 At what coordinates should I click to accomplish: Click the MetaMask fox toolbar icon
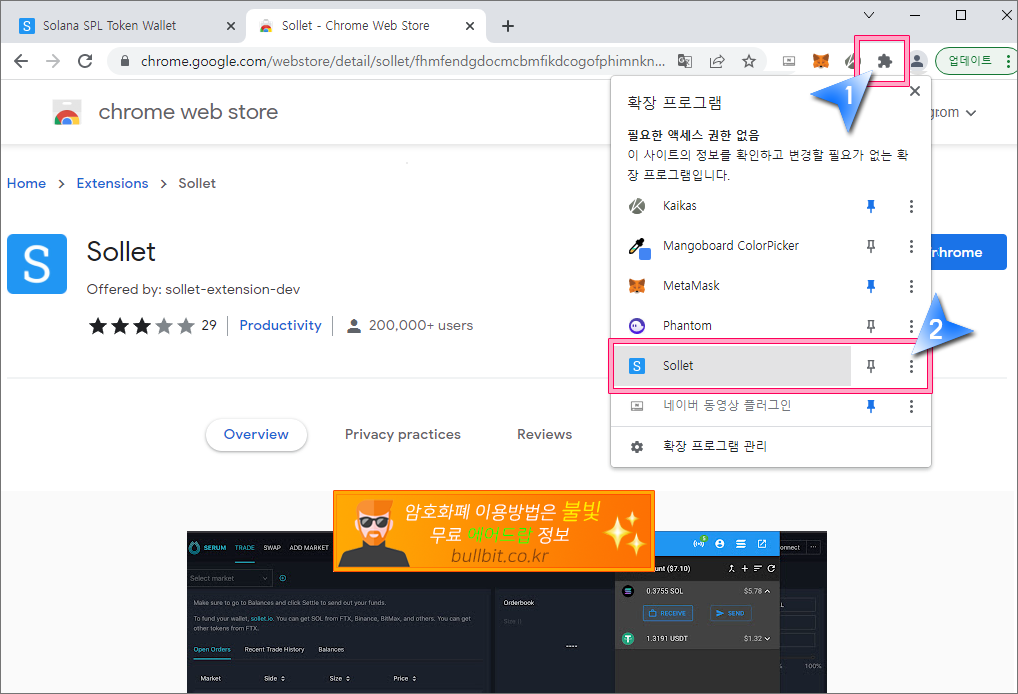coord(821,61)
